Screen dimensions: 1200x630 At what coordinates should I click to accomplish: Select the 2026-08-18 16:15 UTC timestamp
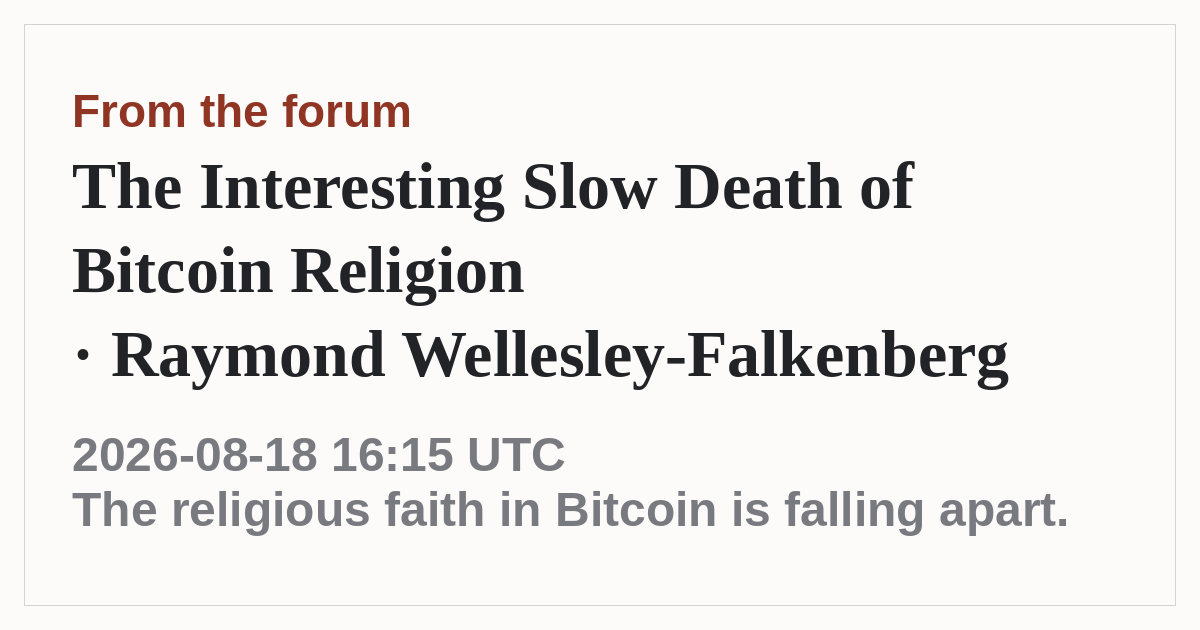[319, 455]
